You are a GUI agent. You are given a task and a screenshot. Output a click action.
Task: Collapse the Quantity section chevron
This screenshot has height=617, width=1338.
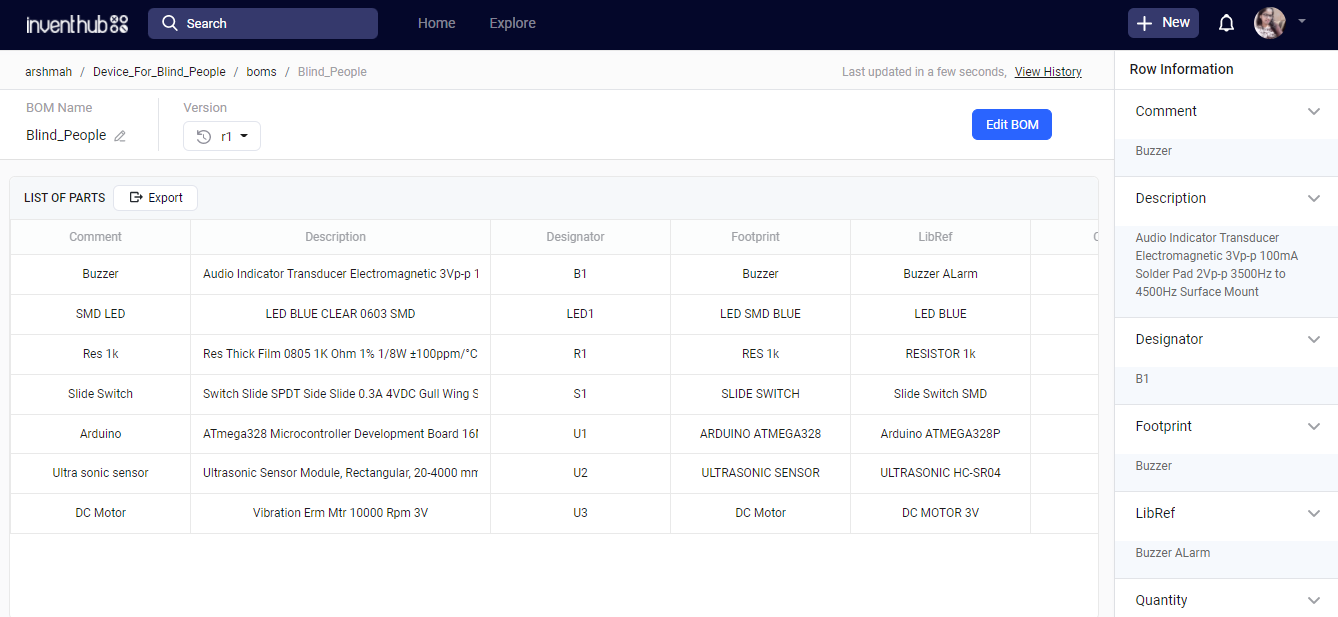point(1314,601)
